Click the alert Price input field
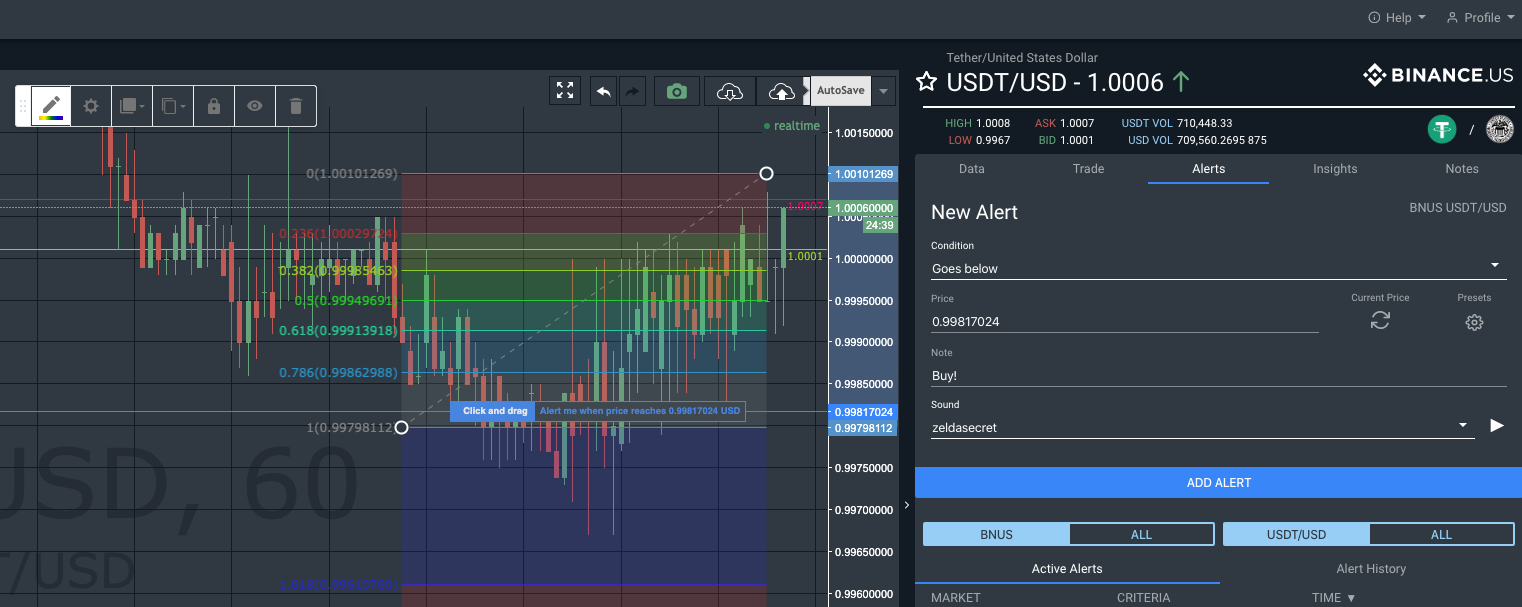Viewport: 1522px width, 607px height. [x=1124, y=321]
